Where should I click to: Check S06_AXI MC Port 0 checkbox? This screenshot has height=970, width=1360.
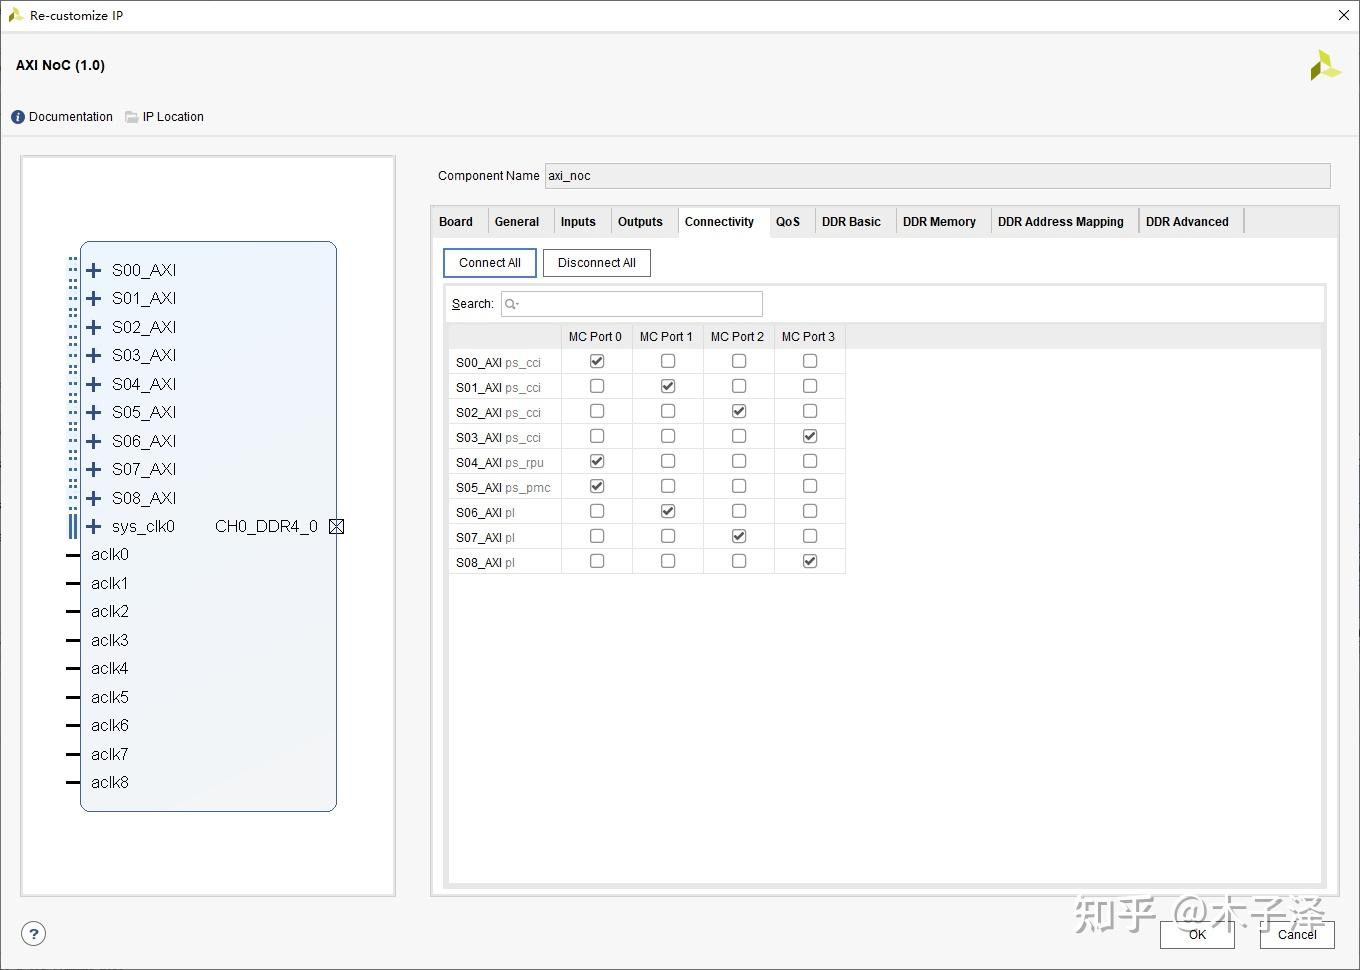[x=597, y=511]
